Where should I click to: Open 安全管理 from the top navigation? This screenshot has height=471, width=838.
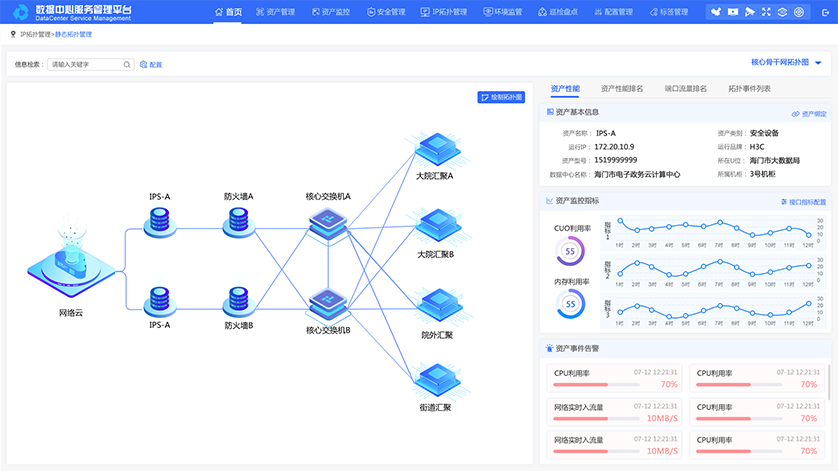[x=386, y=12]
